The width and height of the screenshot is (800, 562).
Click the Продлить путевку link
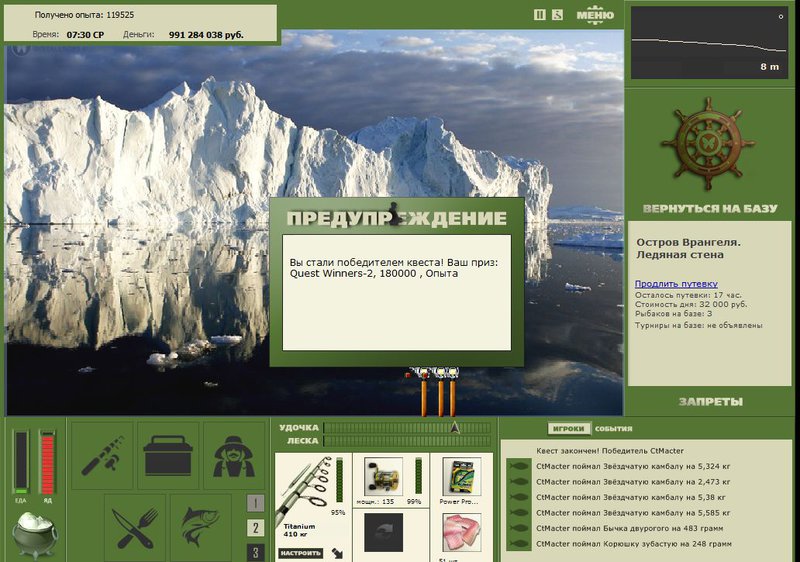coord(676,284)
